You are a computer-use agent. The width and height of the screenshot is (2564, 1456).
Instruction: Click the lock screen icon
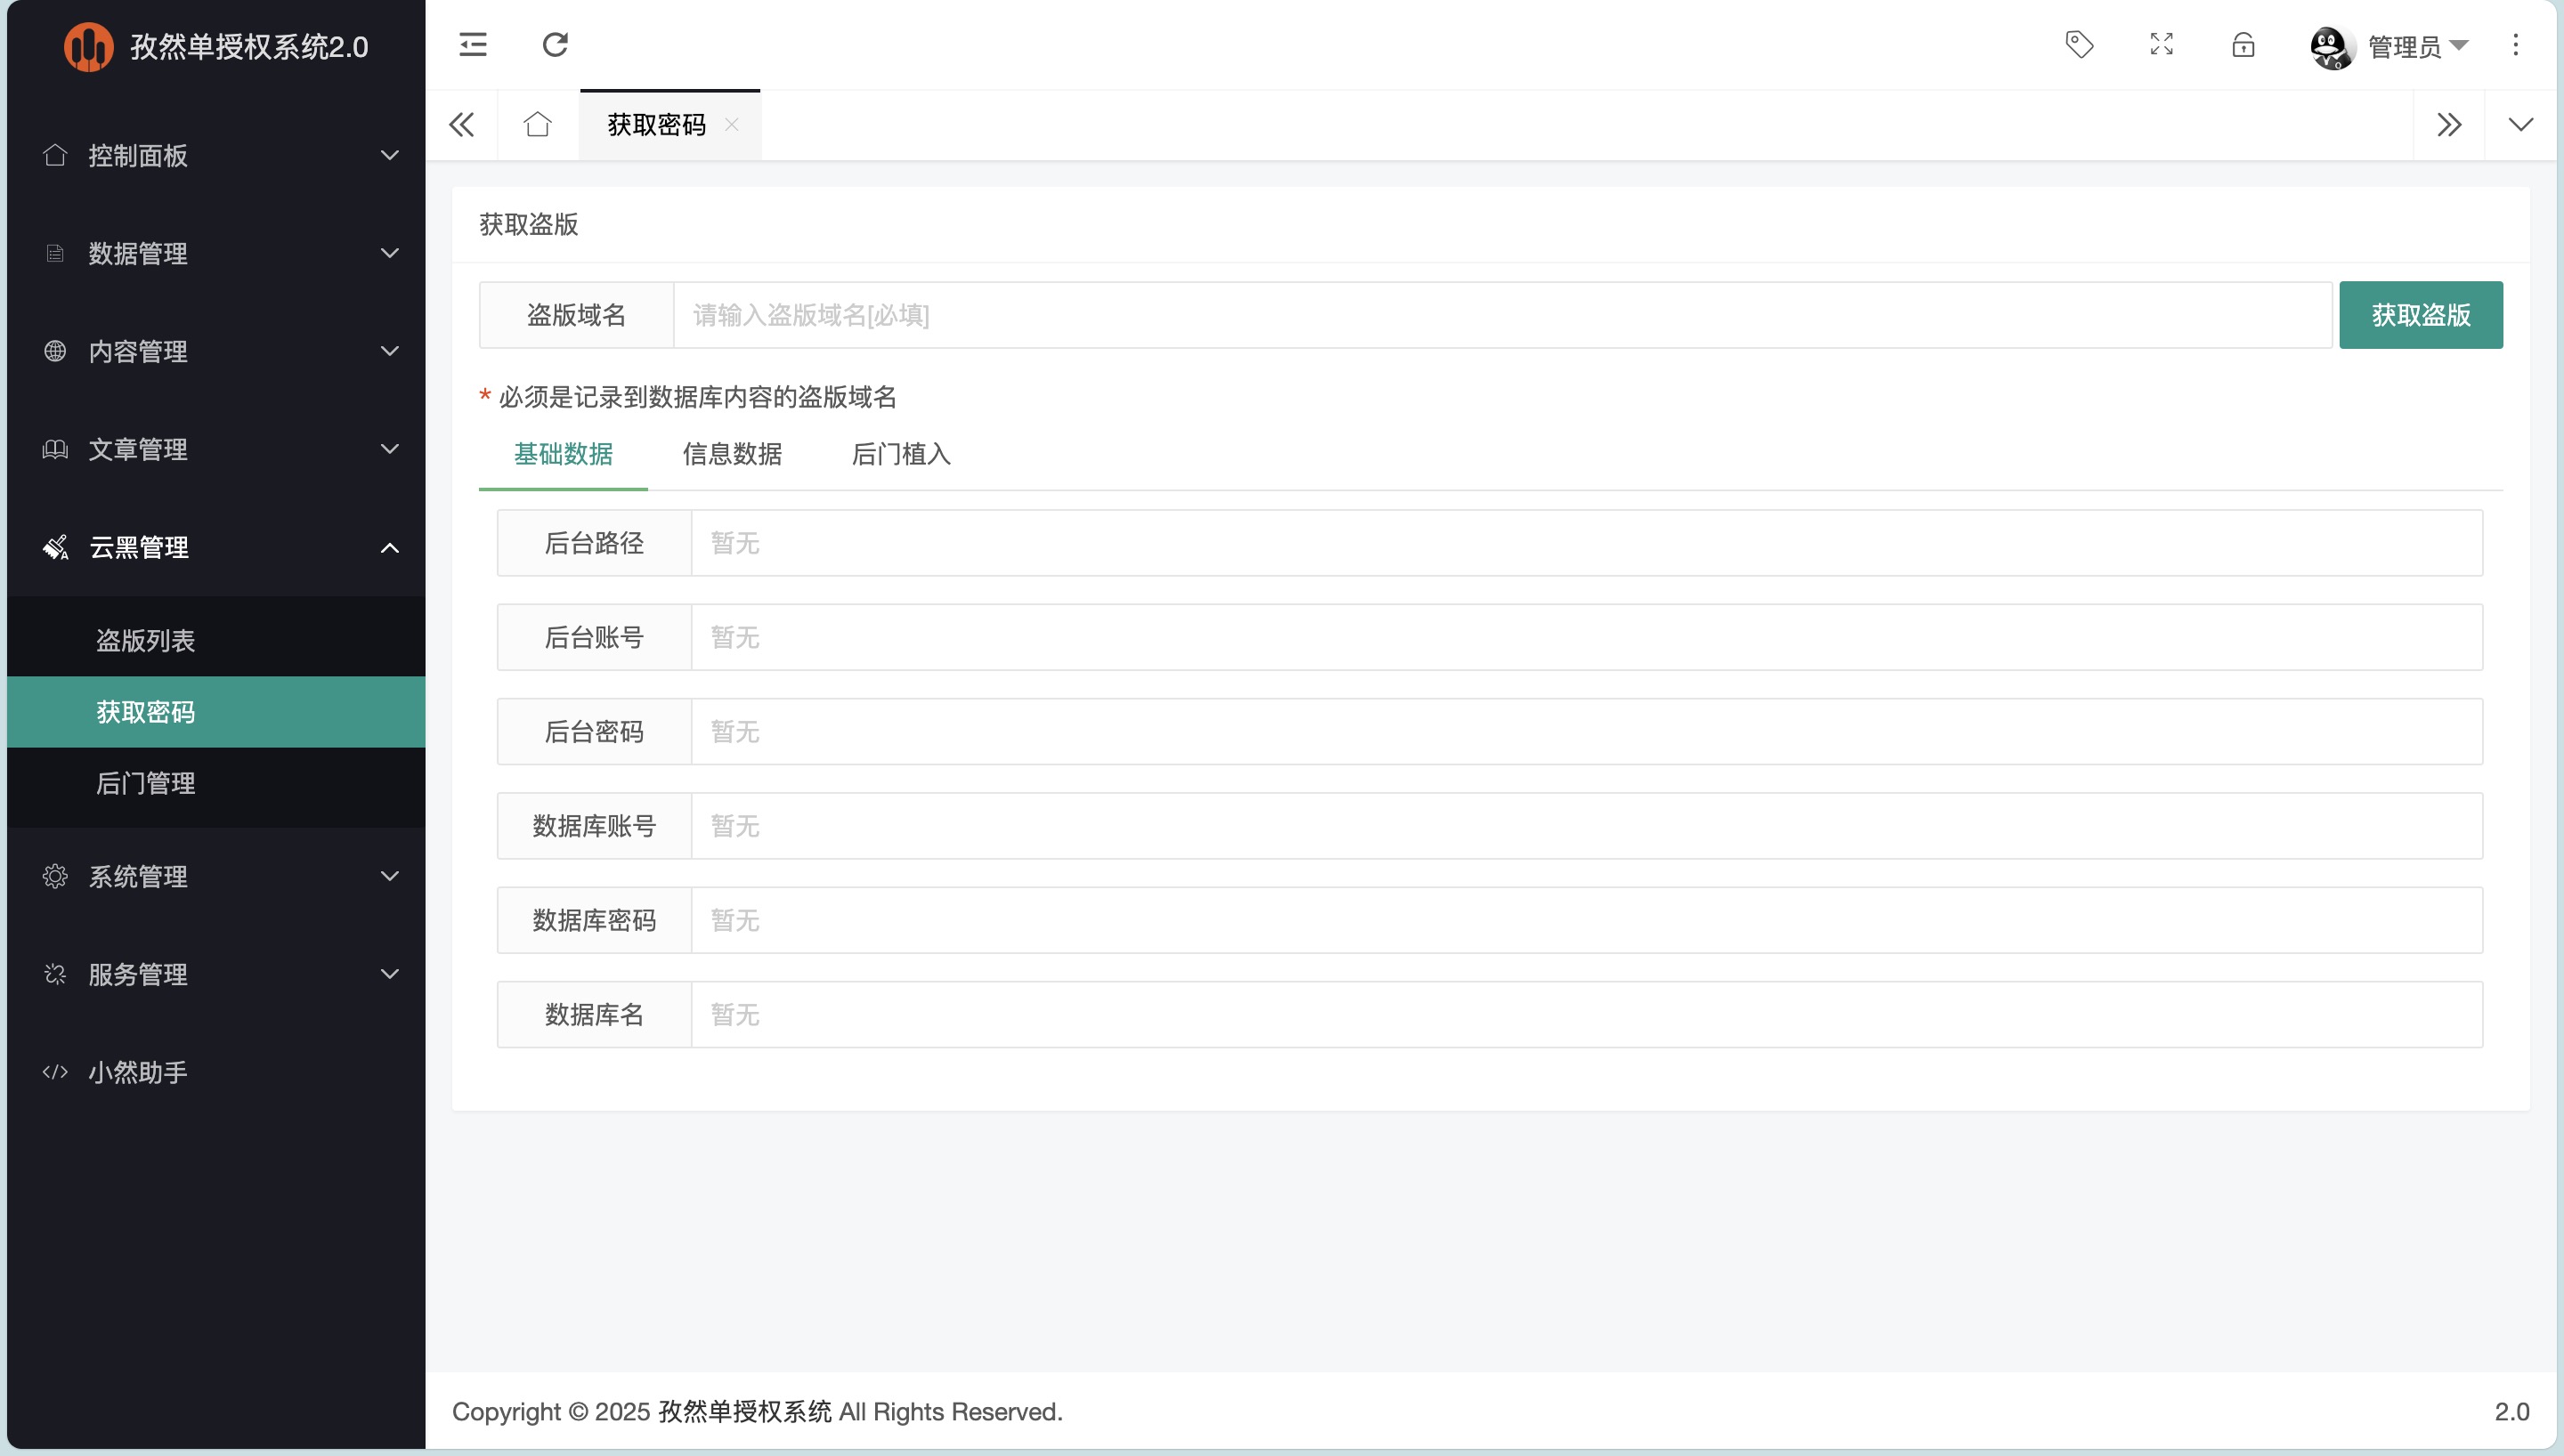[x=2242, y=44]
